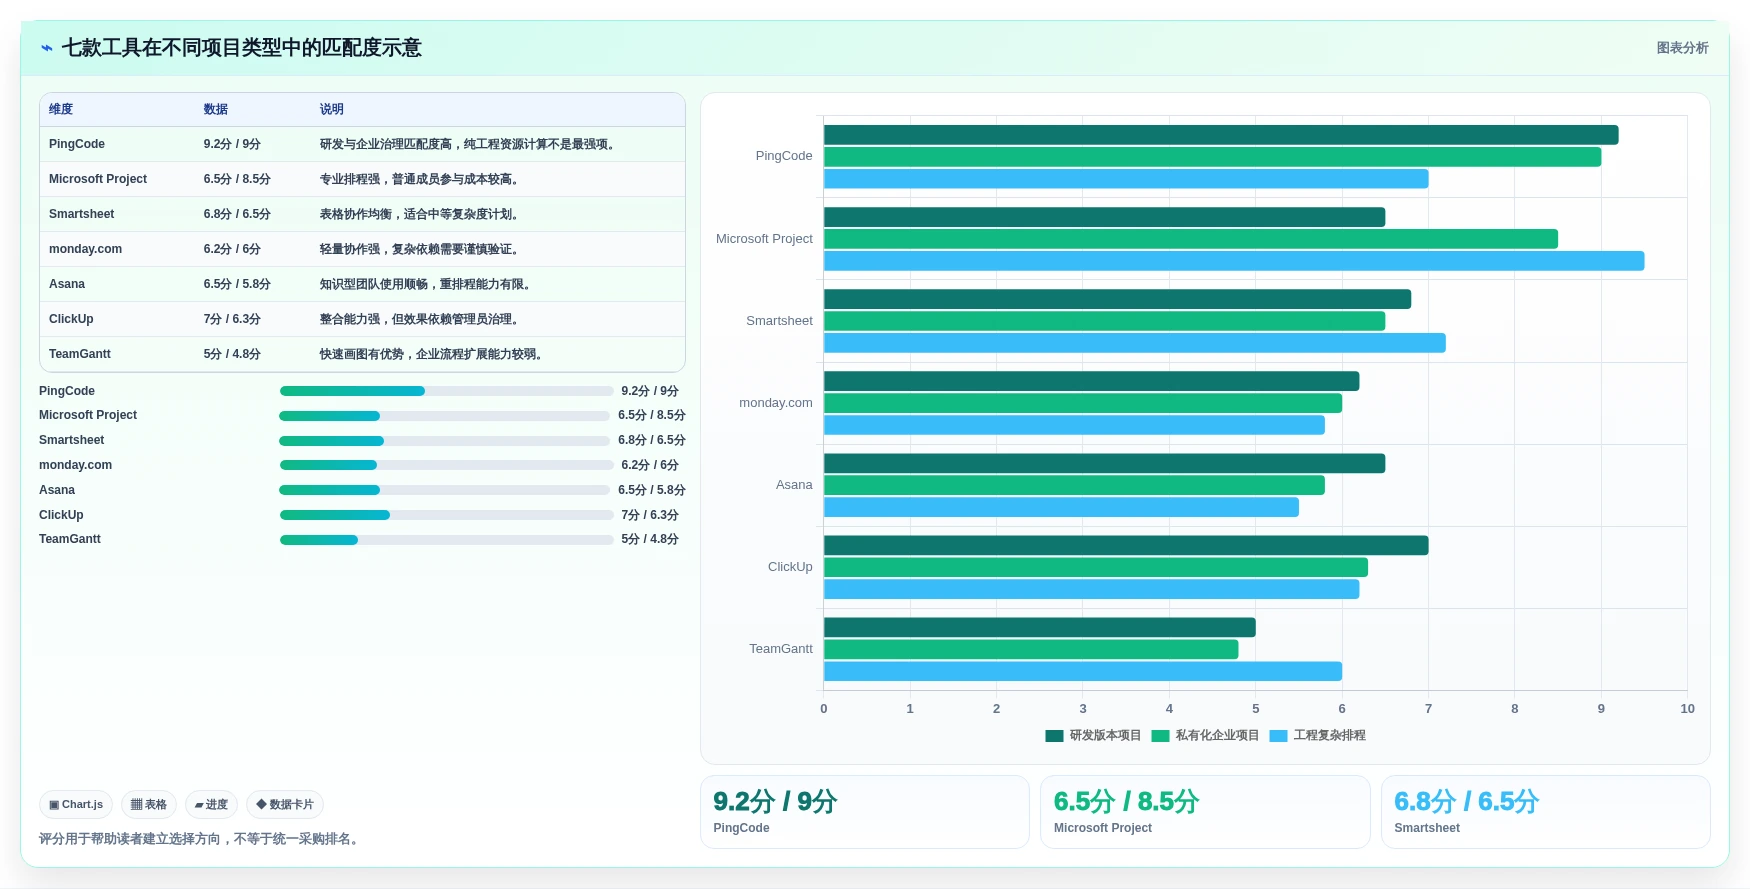
Task: Click the 图表分析 label in the header
Action: pos(1682,48)
